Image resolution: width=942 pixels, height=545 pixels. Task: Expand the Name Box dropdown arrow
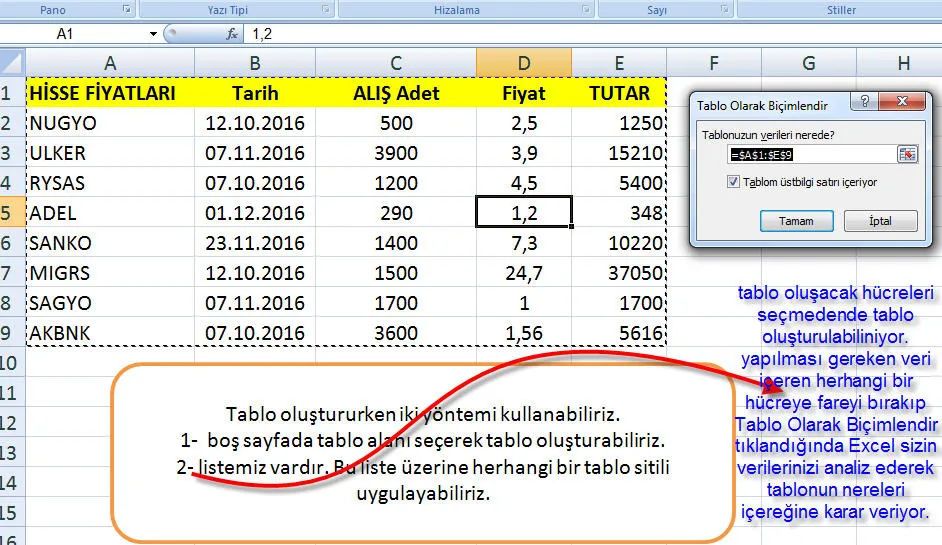(153, 34)
